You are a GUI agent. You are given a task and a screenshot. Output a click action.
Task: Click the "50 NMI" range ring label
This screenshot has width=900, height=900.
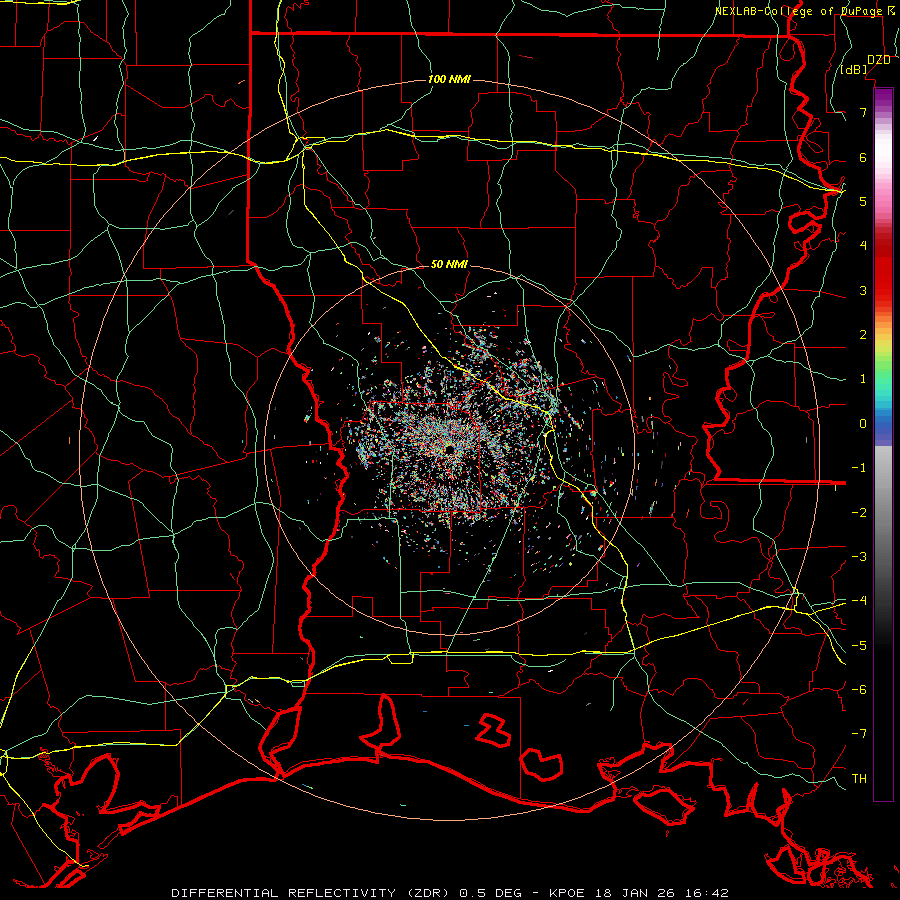[449, 264]
